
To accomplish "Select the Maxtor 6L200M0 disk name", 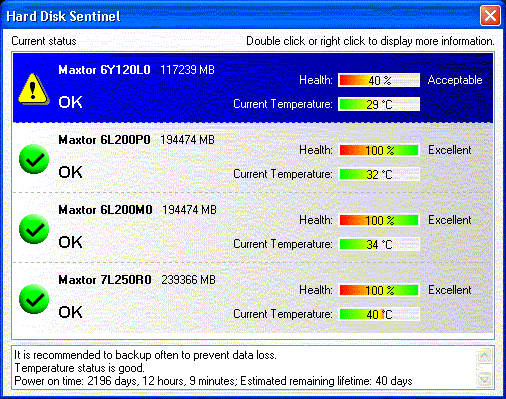I will pyautogui.click(x=105, y=210).
